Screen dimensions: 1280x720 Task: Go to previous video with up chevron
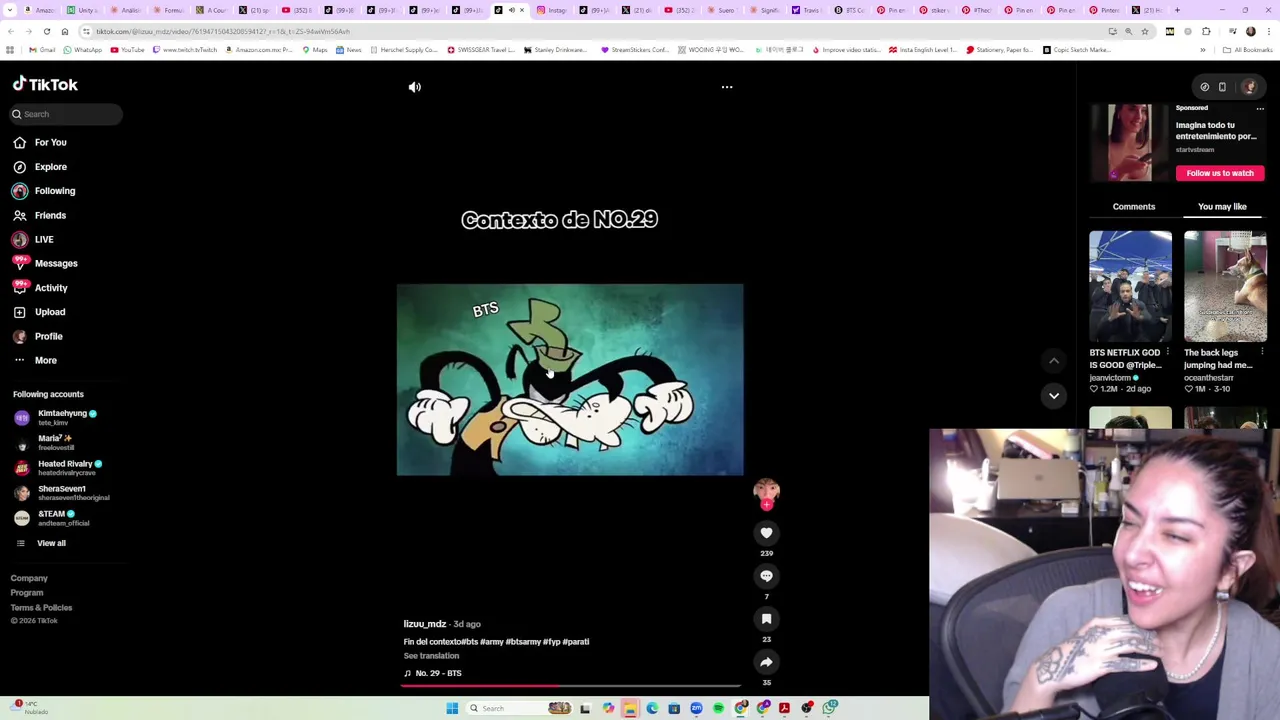[x=1054, y=361]
